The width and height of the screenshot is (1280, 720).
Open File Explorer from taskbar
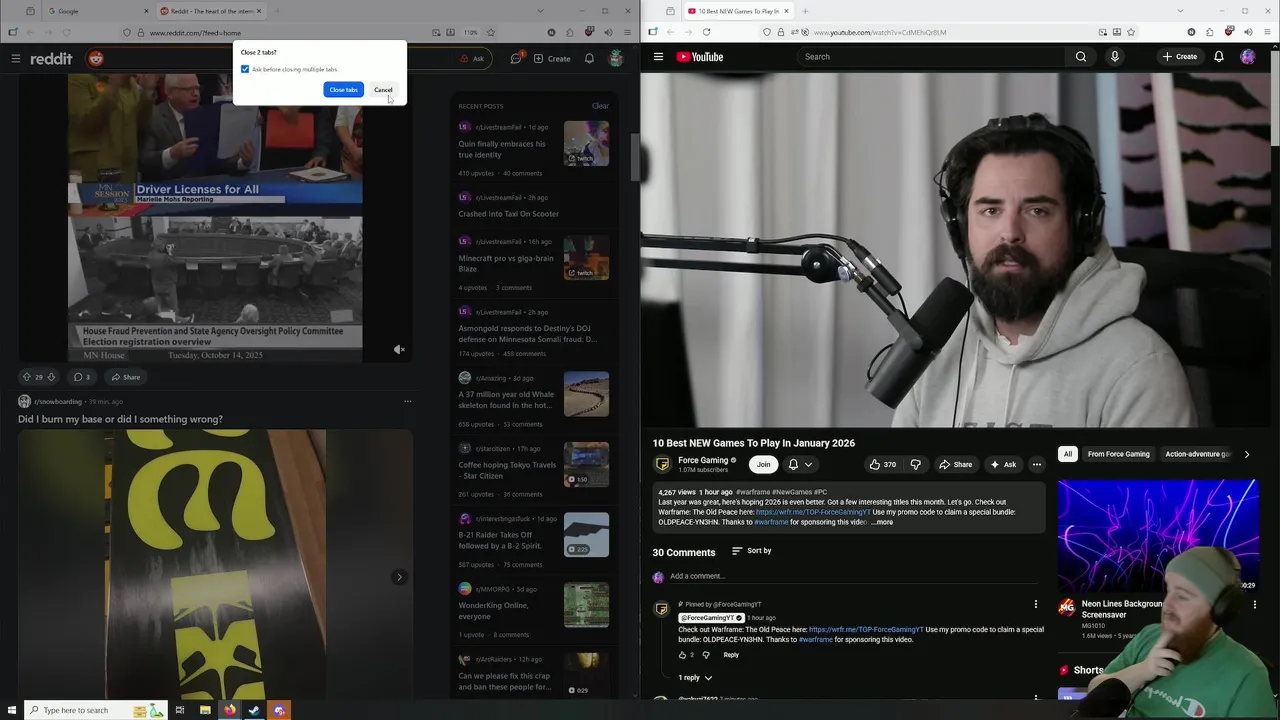tap(205, 710)
